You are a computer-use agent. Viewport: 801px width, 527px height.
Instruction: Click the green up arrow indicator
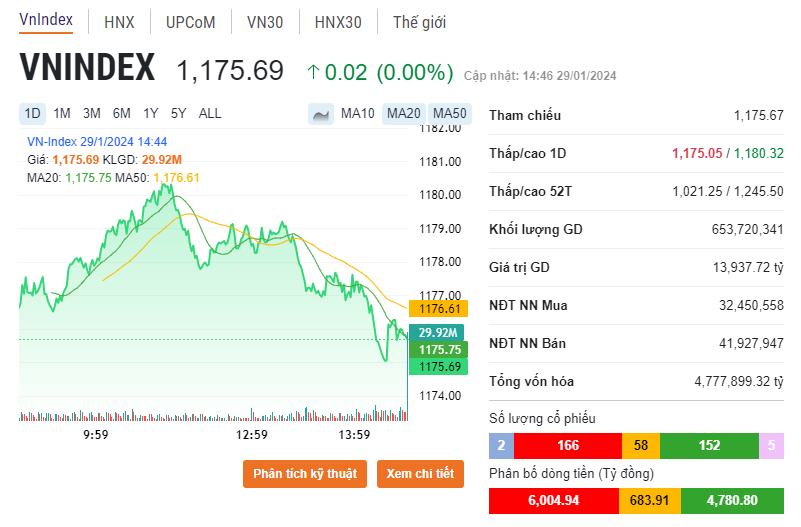tap(313, 71)
